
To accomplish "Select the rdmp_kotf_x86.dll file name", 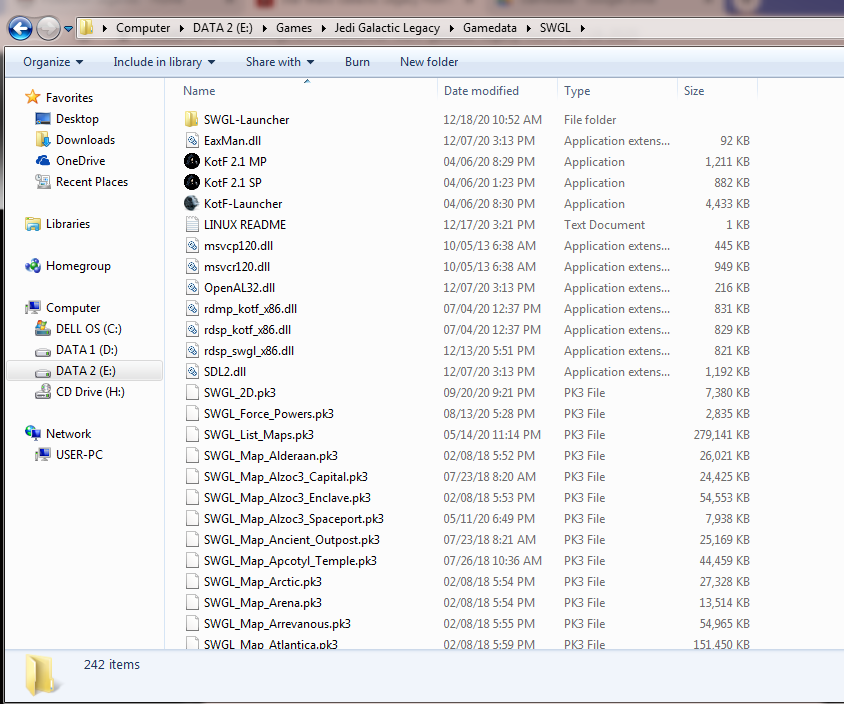I will pyautogui.click(x=250, y=309).
